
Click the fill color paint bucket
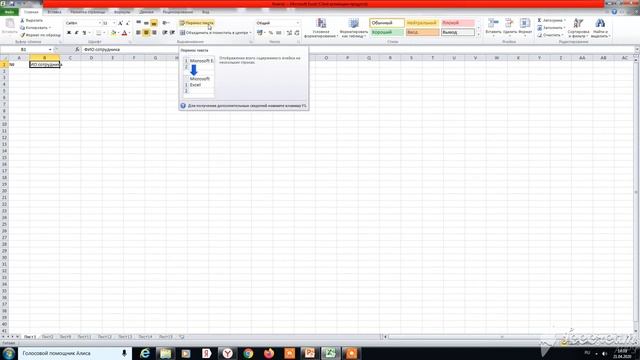pos(114,33)
